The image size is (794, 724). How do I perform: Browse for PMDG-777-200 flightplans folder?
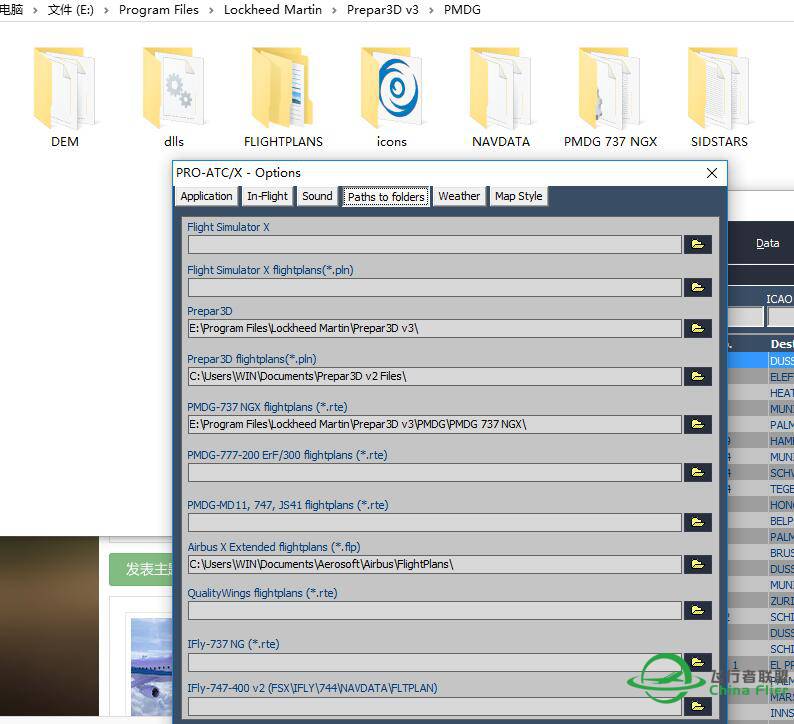pyautogui.click(x=697, y=472)
